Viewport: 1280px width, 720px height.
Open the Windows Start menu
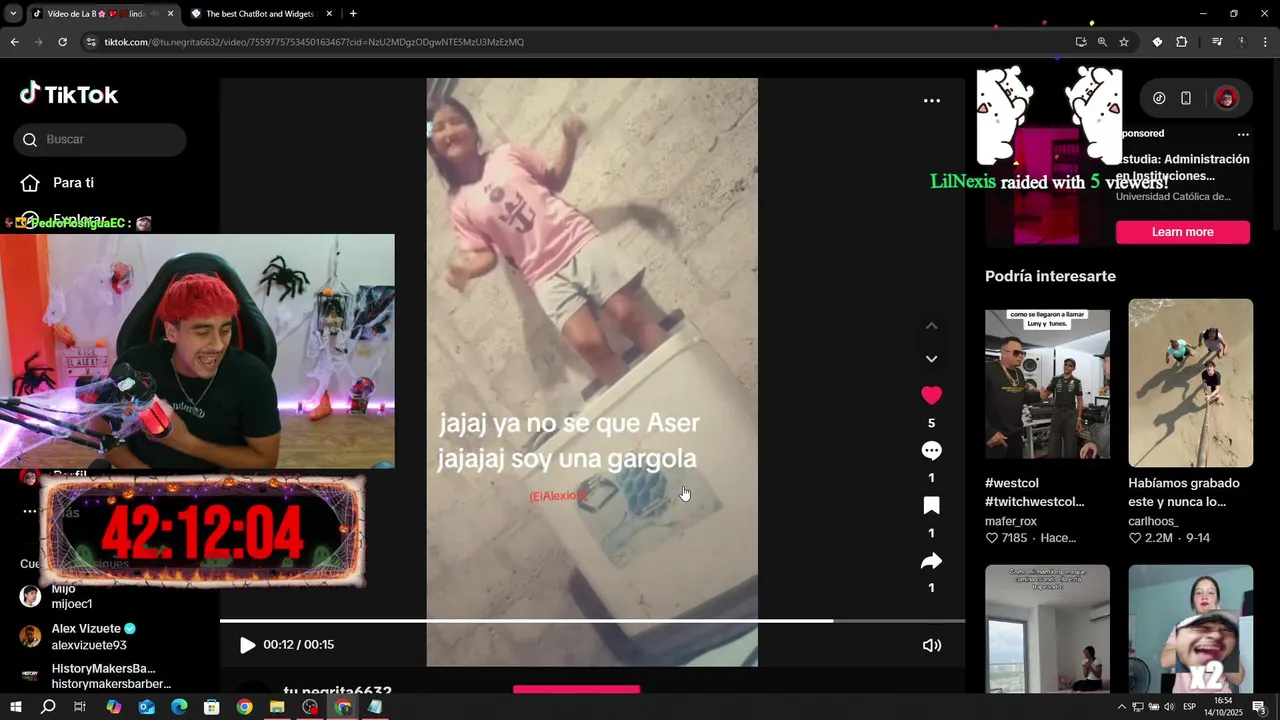(x=15, y=707)
